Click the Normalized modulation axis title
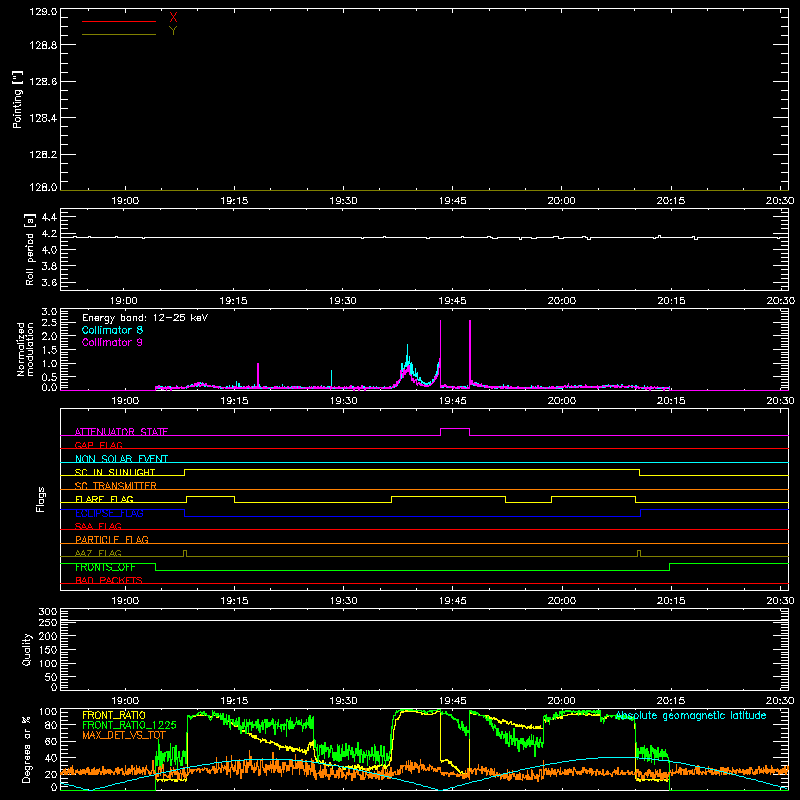Screen dimensions: 800x800 point(25,349)
